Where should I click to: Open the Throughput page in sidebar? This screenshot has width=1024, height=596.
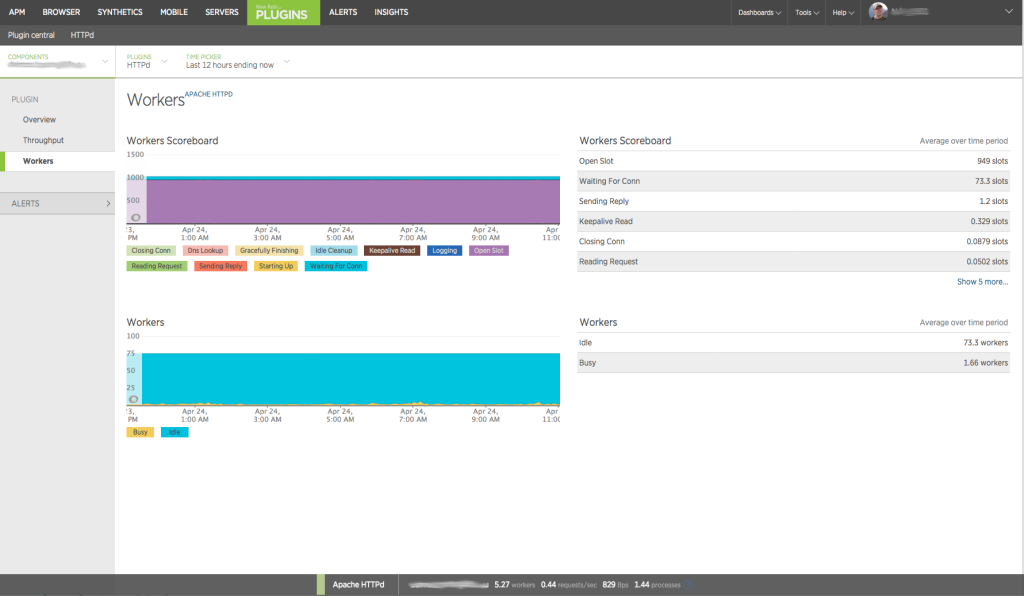coord(43,140)
